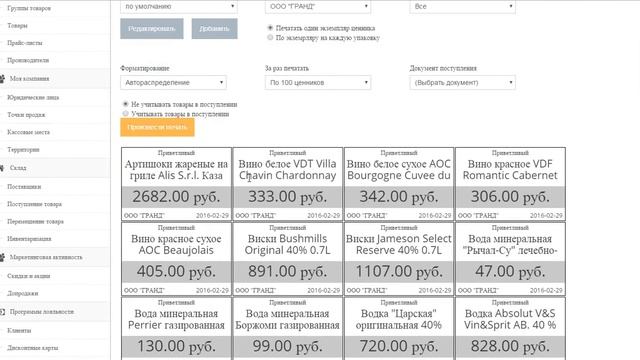
Task: Open Клиенты in sidebar
Action: (19, 331)
